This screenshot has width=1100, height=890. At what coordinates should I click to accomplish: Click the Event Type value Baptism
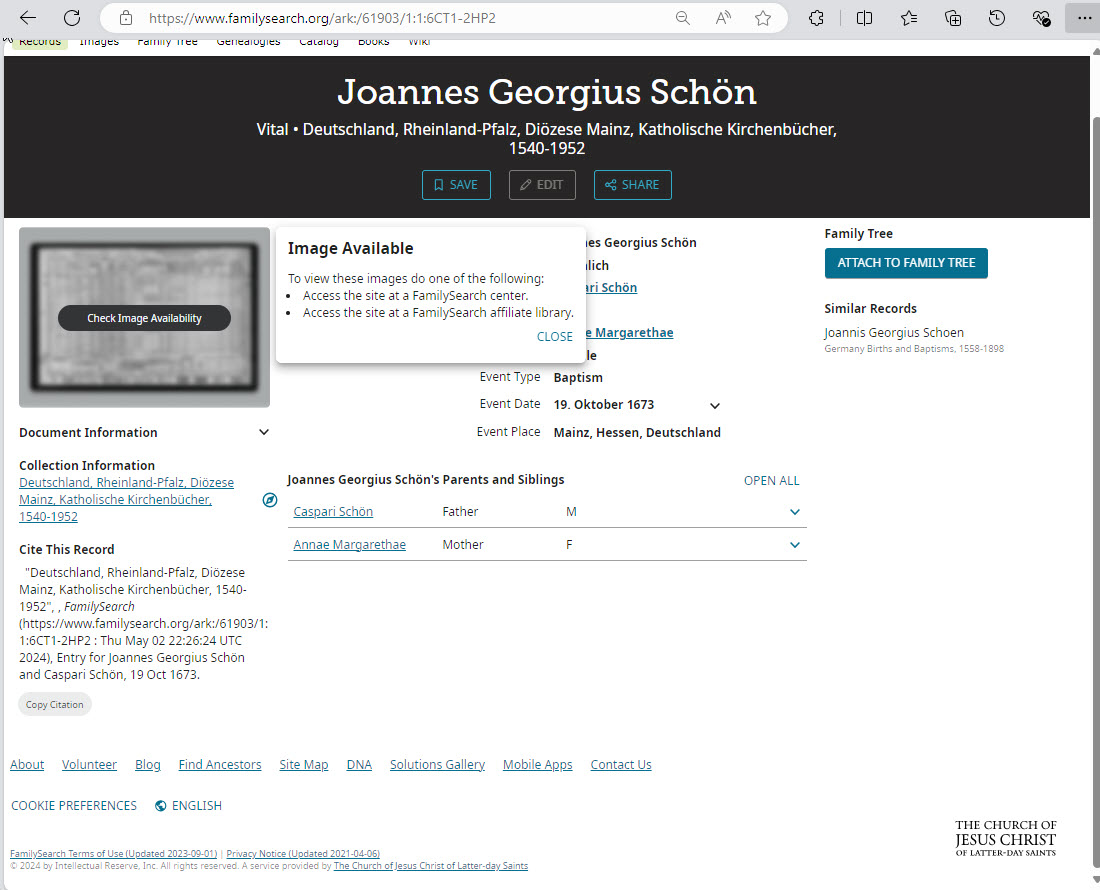[578, 378]
